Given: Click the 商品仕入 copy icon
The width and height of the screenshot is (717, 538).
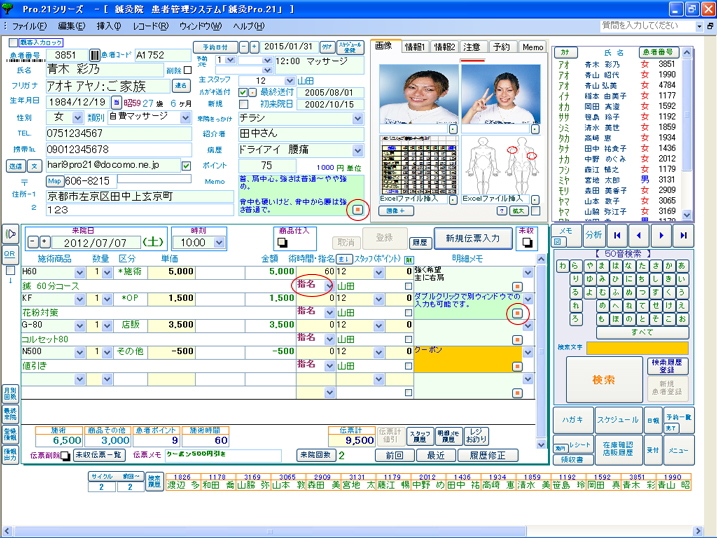Looking at the screenshot, I should (282, 242).
